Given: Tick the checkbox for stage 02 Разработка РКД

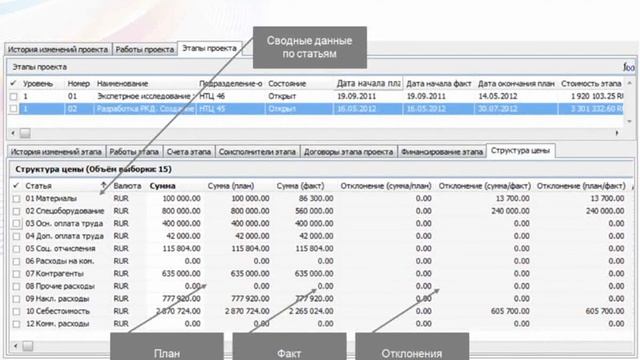Looking at the screenshot, I should pos(13,109).
